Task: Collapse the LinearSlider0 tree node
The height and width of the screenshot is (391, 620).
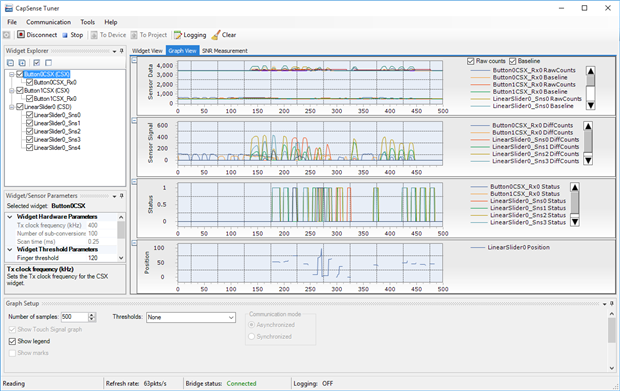Action: click(11, 107)
